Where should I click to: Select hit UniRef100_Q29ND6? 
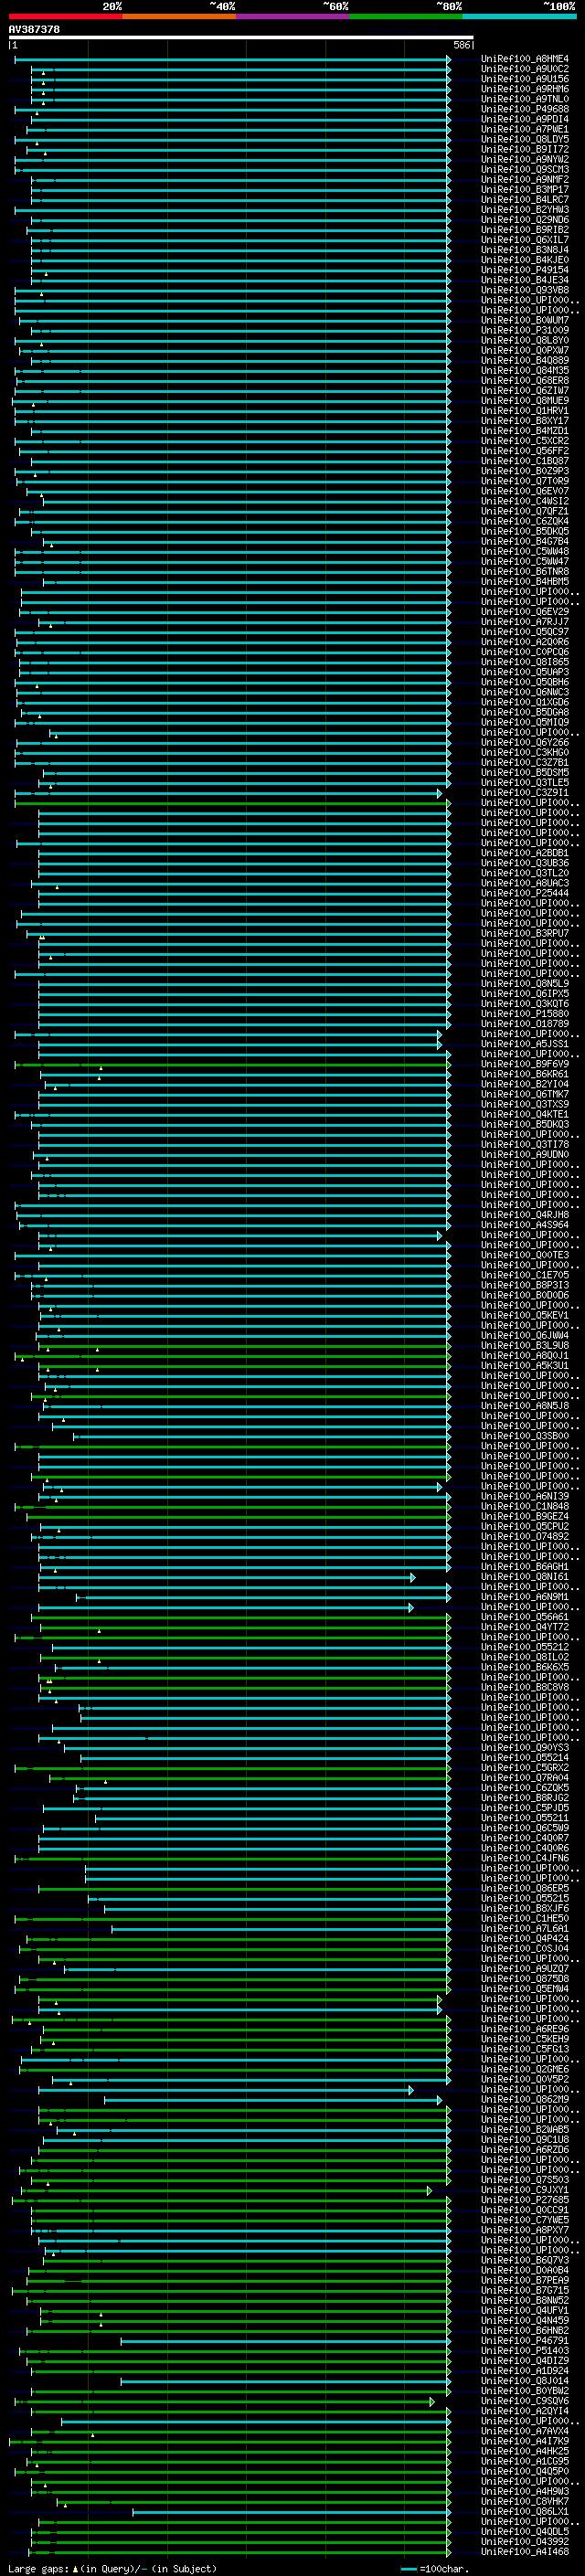[525, 220]
